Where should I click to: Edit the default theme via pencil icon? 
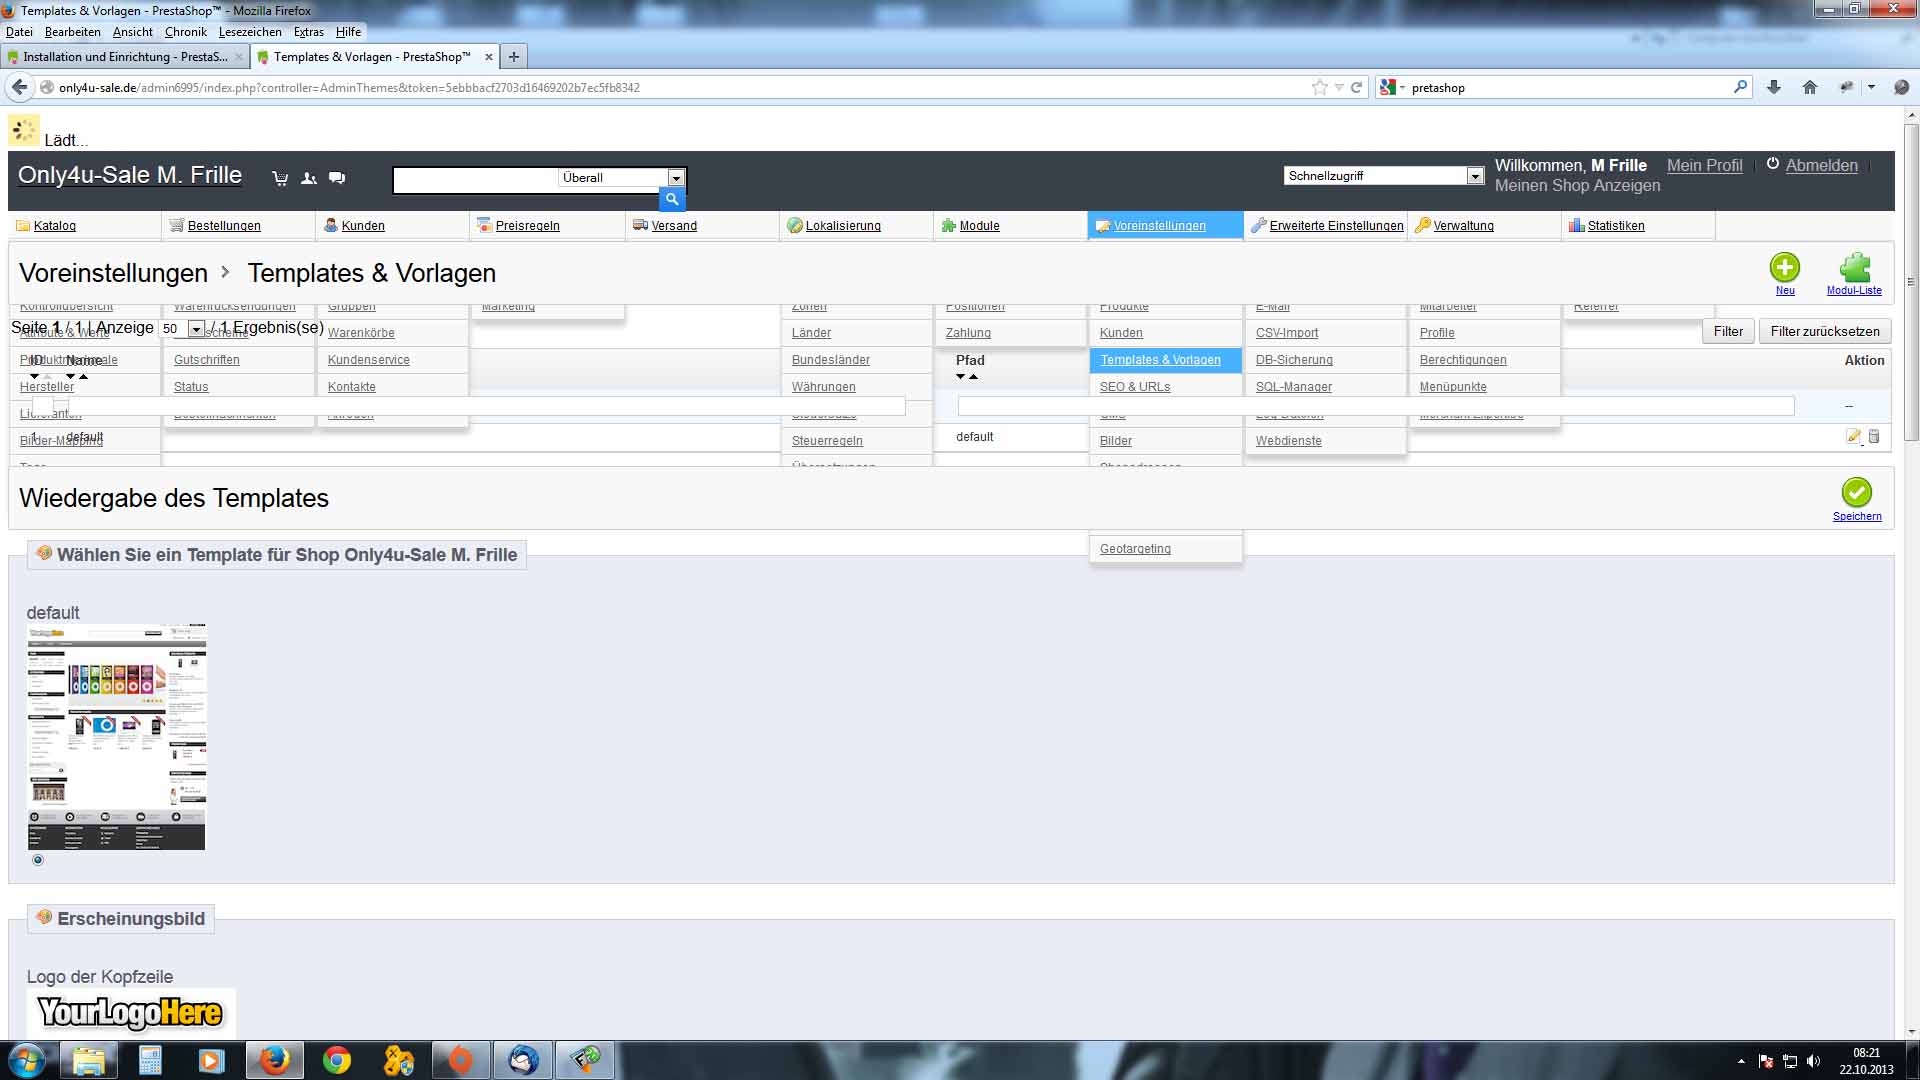click(x=1853, y=437)
